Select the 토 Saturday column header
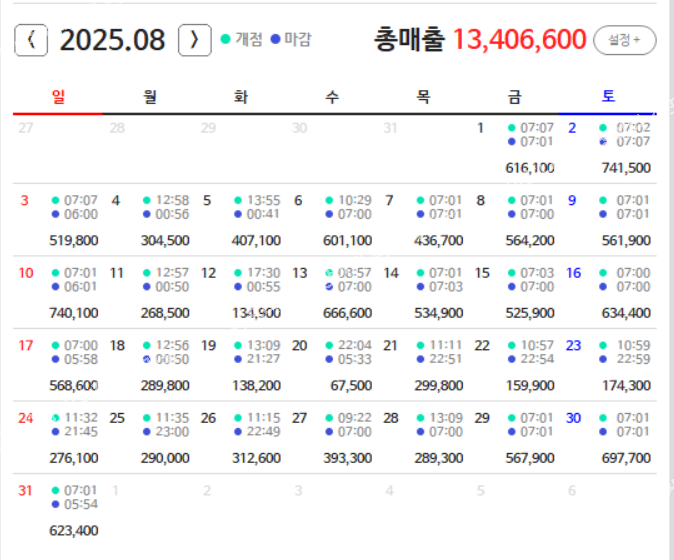This screenshot has width=674, height=560. [x=608, y=97]
